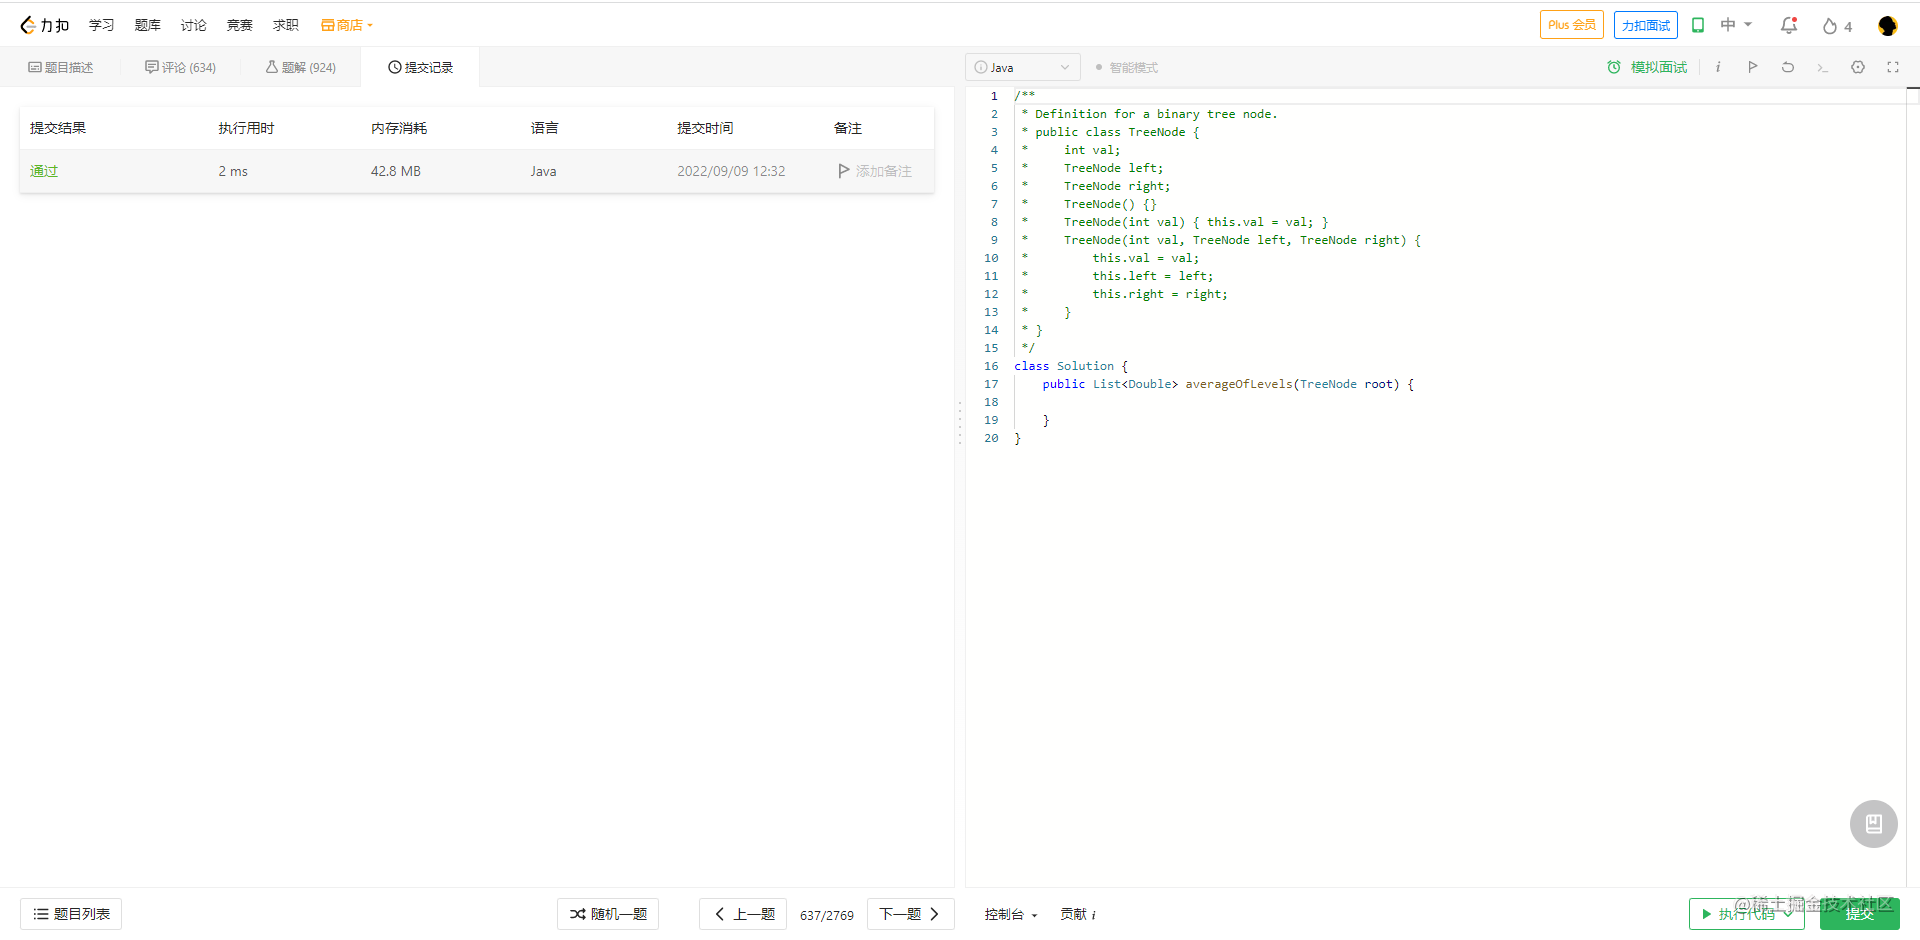Open editor settings gear

click(1858, 67)
